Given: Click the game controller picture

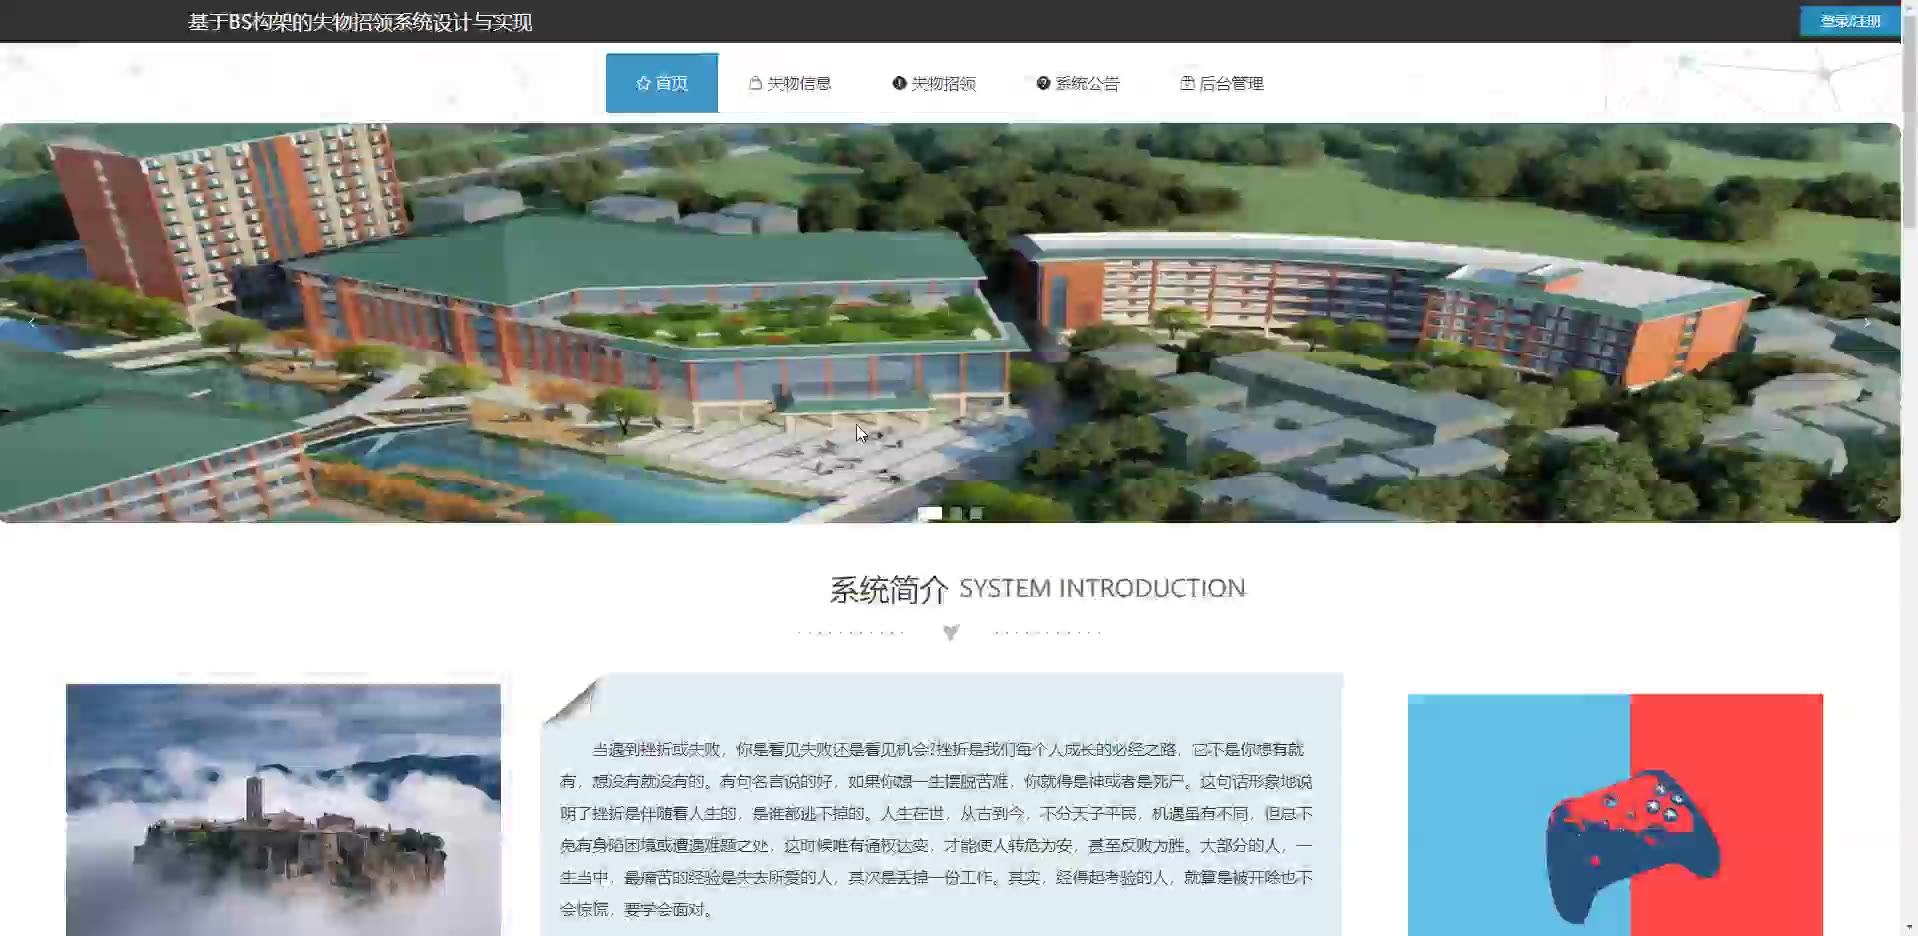Looking at the screenshot, I should click(1615, 815).
